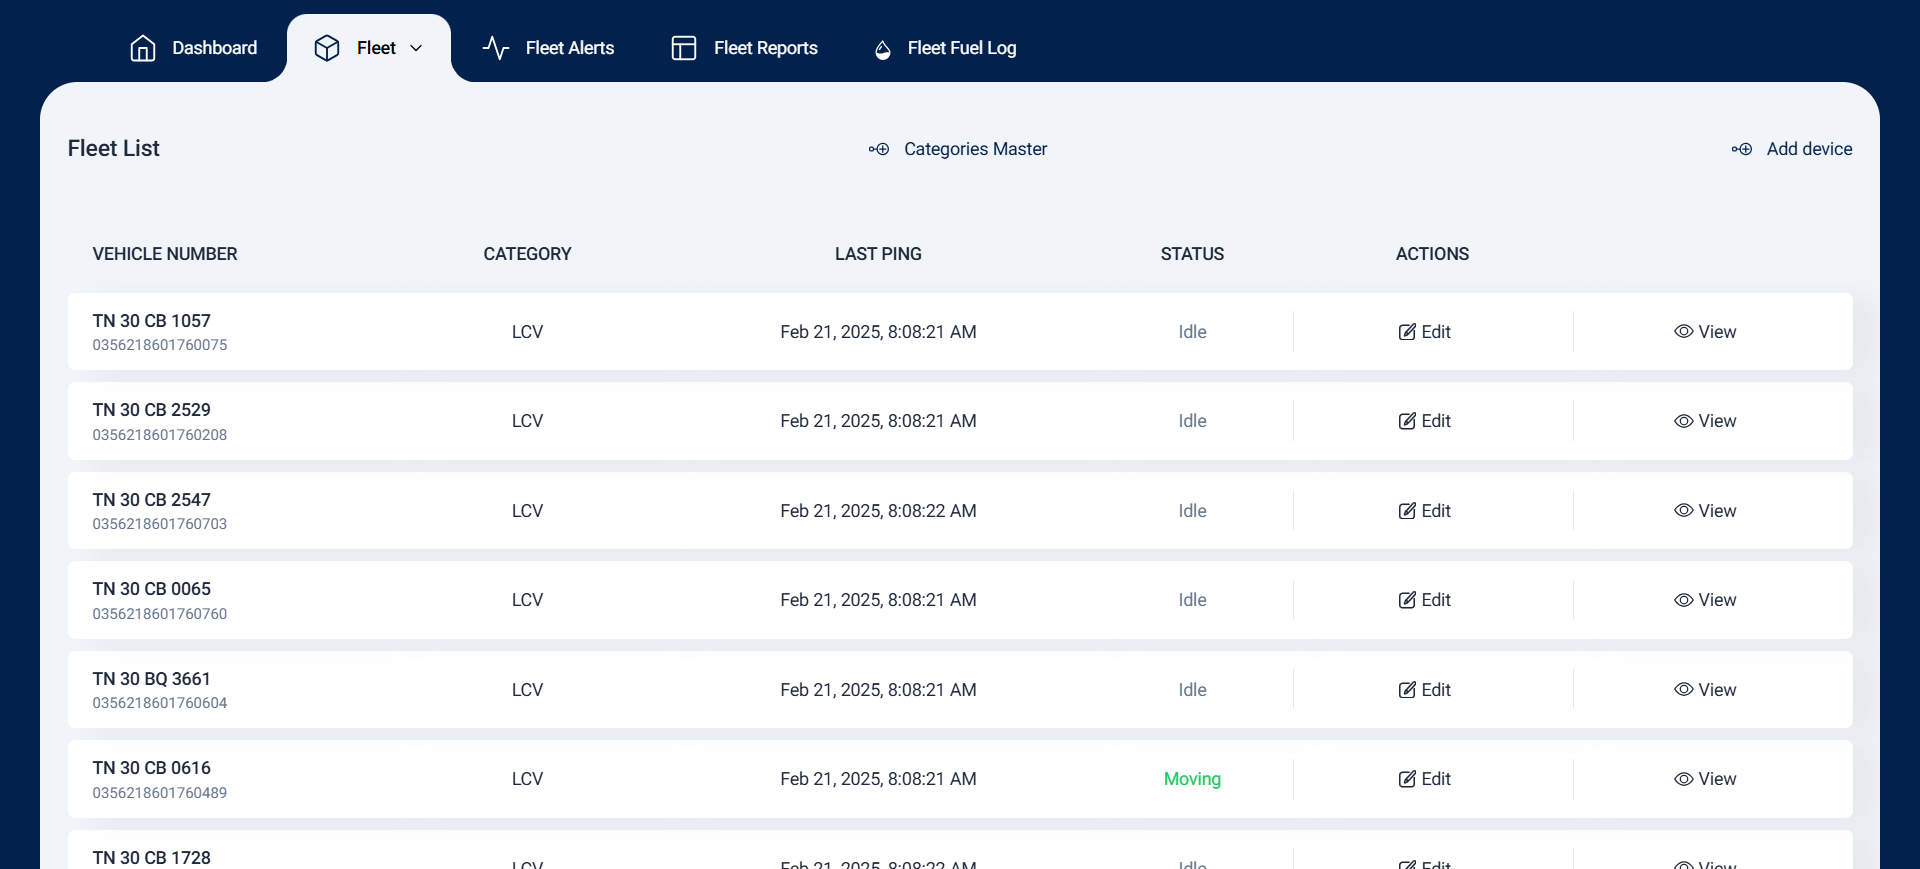Expand the Fleet tab dropdown chevron
The image size is (1920, 869).
416,48
